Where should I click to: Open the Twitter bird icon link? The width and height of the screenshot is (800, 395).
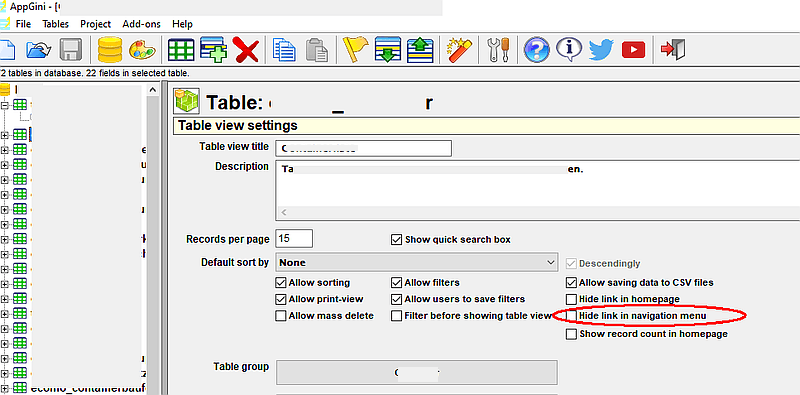(x=601, y=50)
